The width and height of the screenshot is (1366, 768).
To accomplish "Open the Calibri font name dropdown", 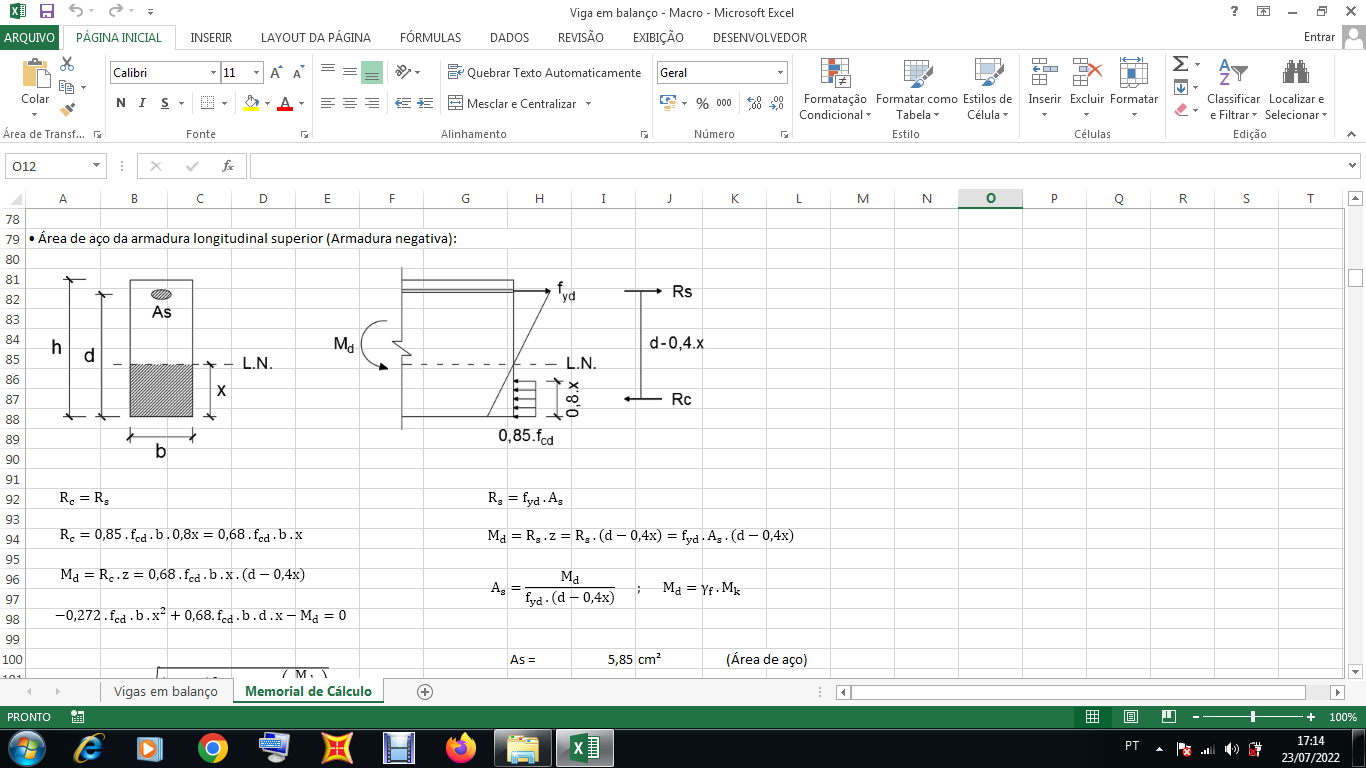I will click(214, 73).
